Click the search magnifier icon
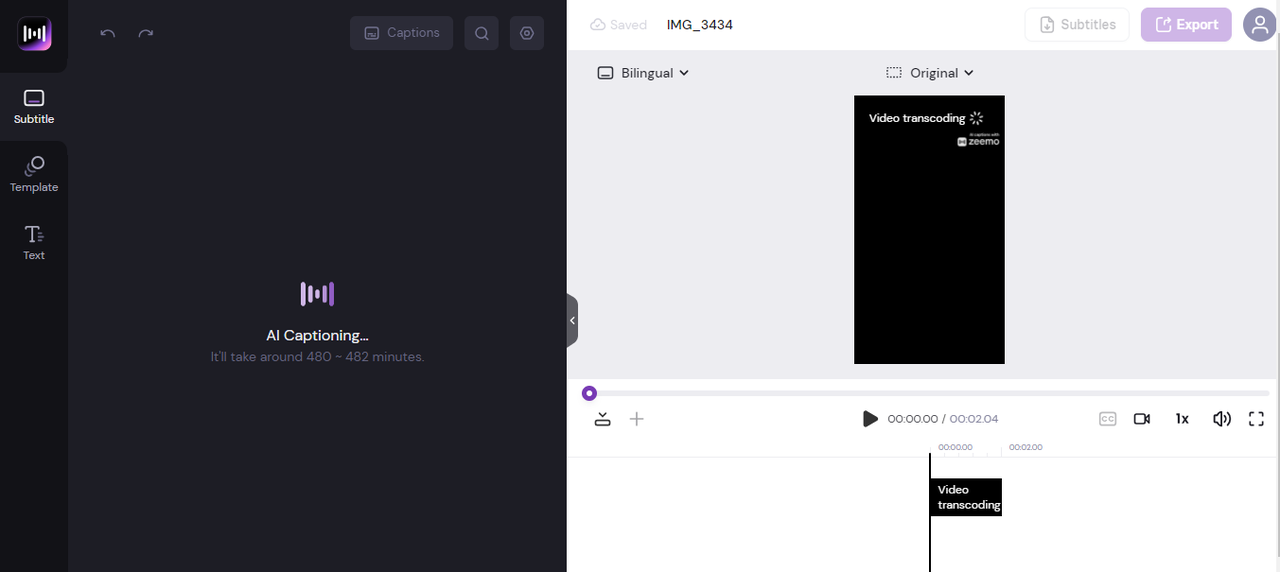This screenshot has height=572, width=1280. click(x=481, y=33)
